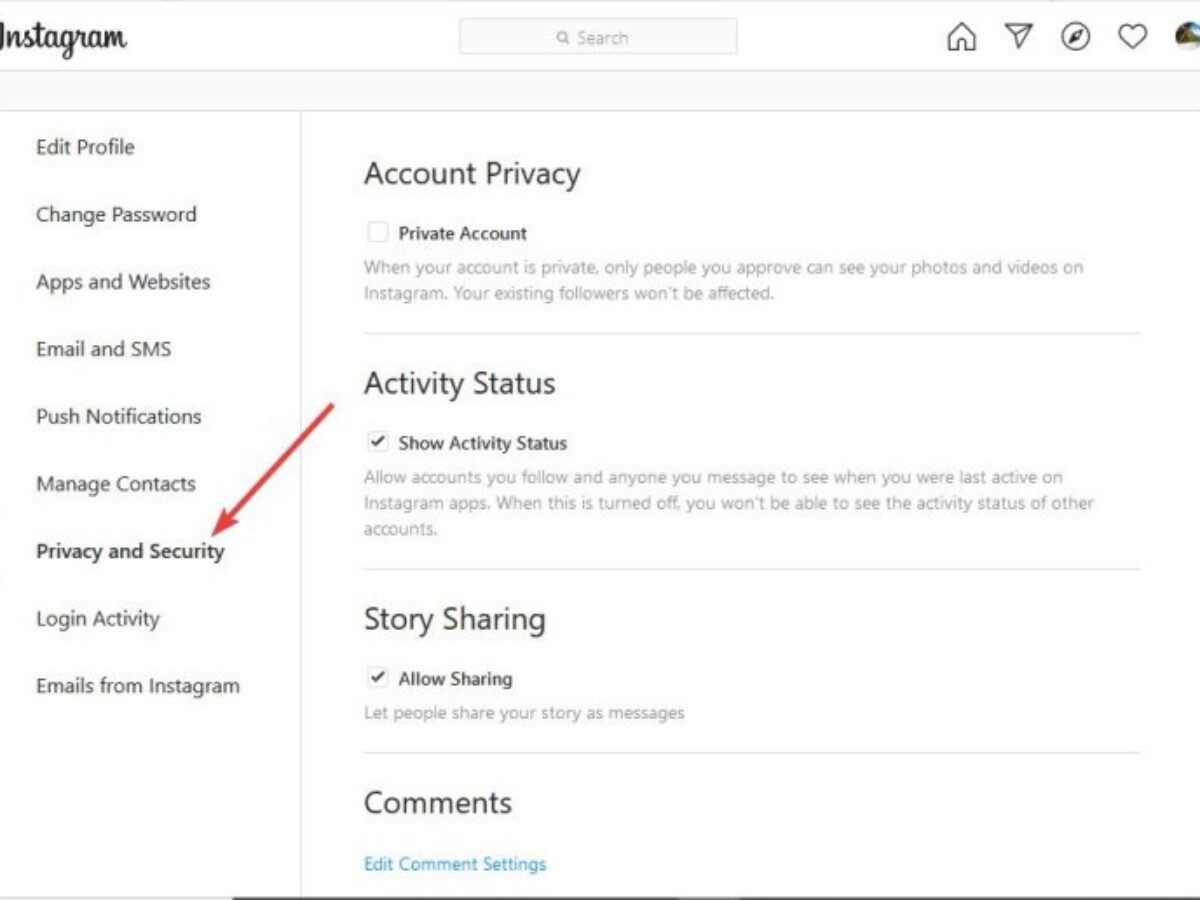This screenshot has width=1200, height=900.
Task: Click the Show Activity Status label text
Action: click(483, 443)
